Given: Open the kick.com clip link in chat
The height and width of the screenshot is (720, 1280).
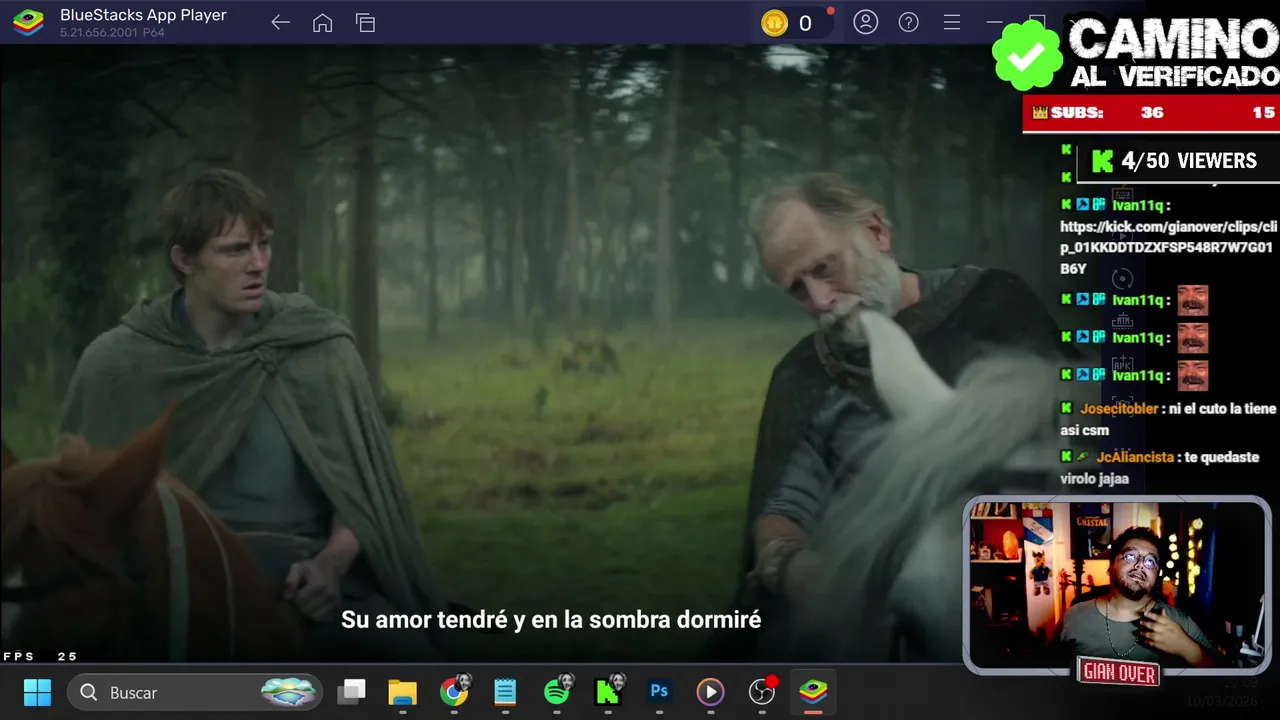Looking at the screenshot, I should 1168,248.
